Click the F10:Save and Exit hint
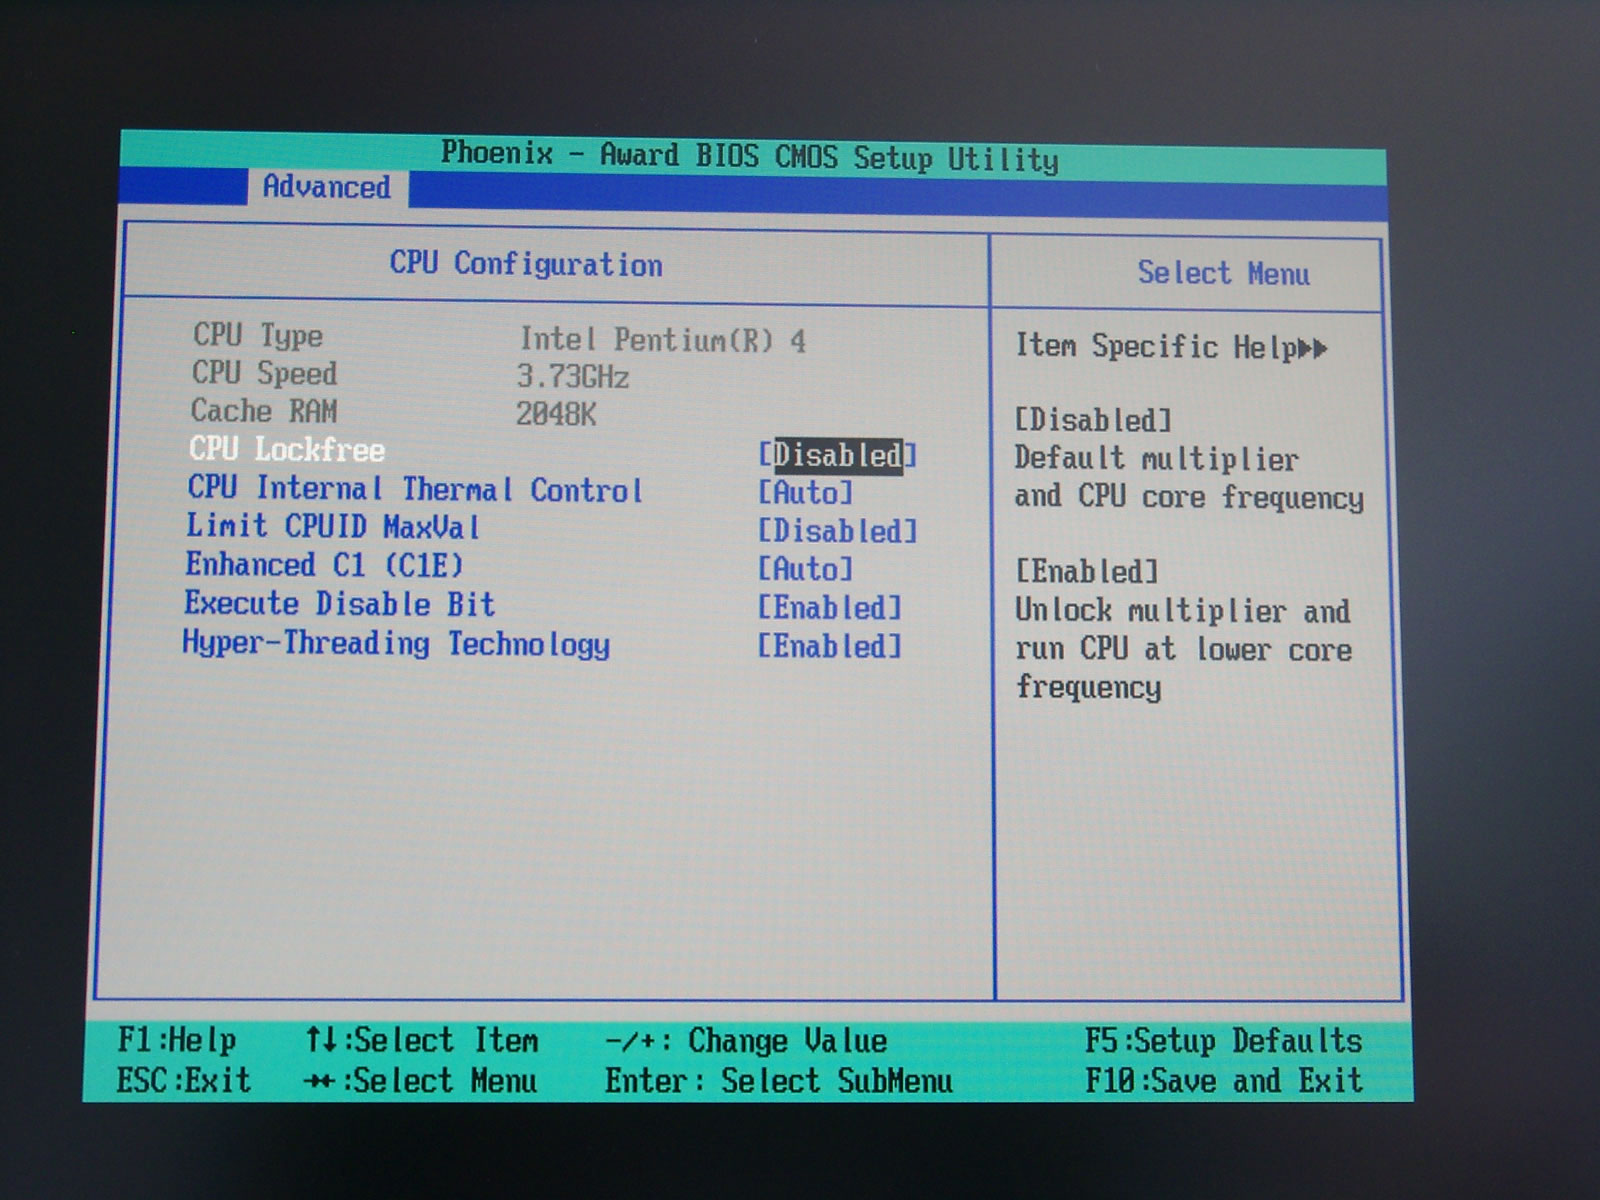1600x1200 pixels. tap(1223, 1081)
